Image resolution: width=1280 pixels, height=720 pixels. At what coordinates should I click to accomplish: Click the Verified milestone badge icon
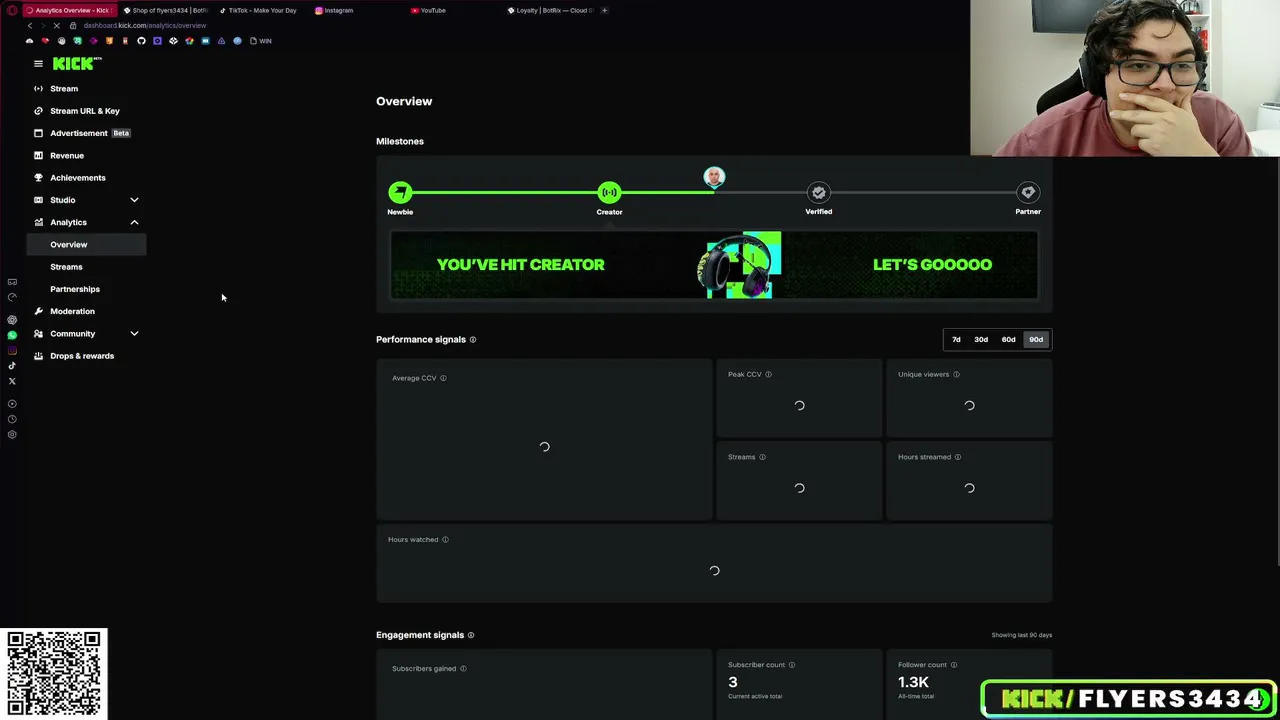(x=819, y=192)
